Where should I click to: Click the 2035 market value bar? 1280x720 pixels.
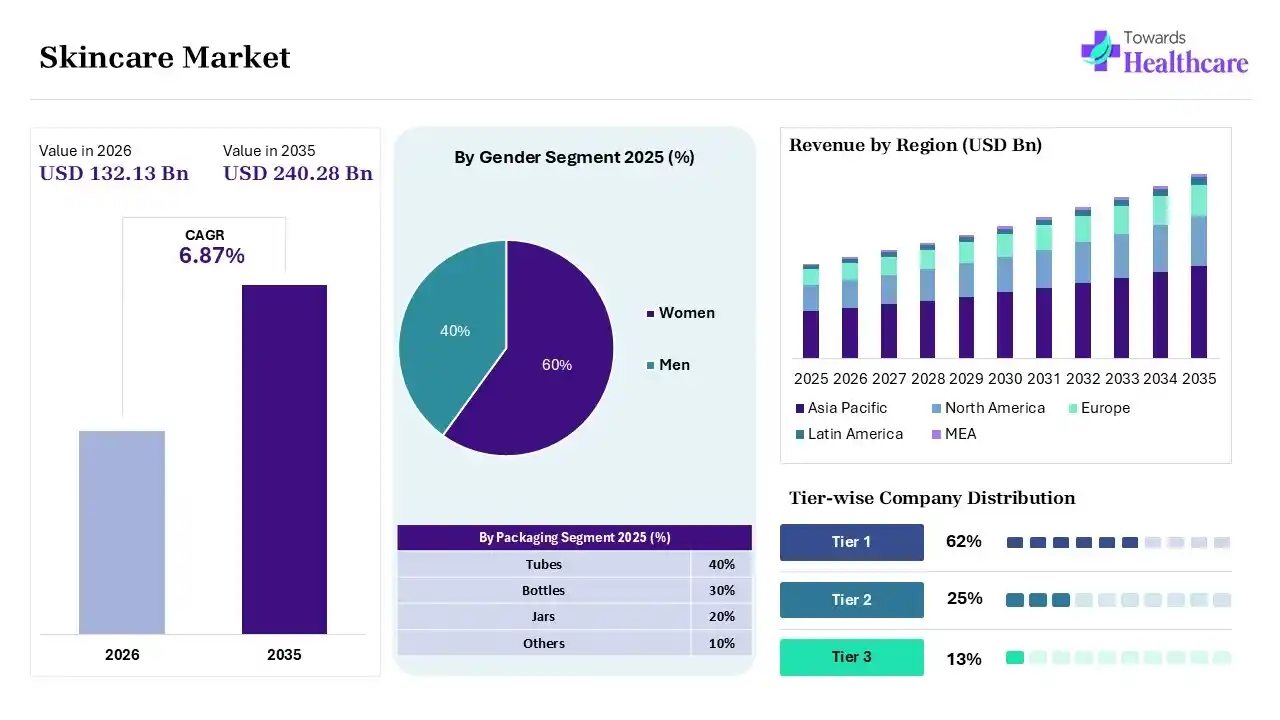click(x=284, y=459)
